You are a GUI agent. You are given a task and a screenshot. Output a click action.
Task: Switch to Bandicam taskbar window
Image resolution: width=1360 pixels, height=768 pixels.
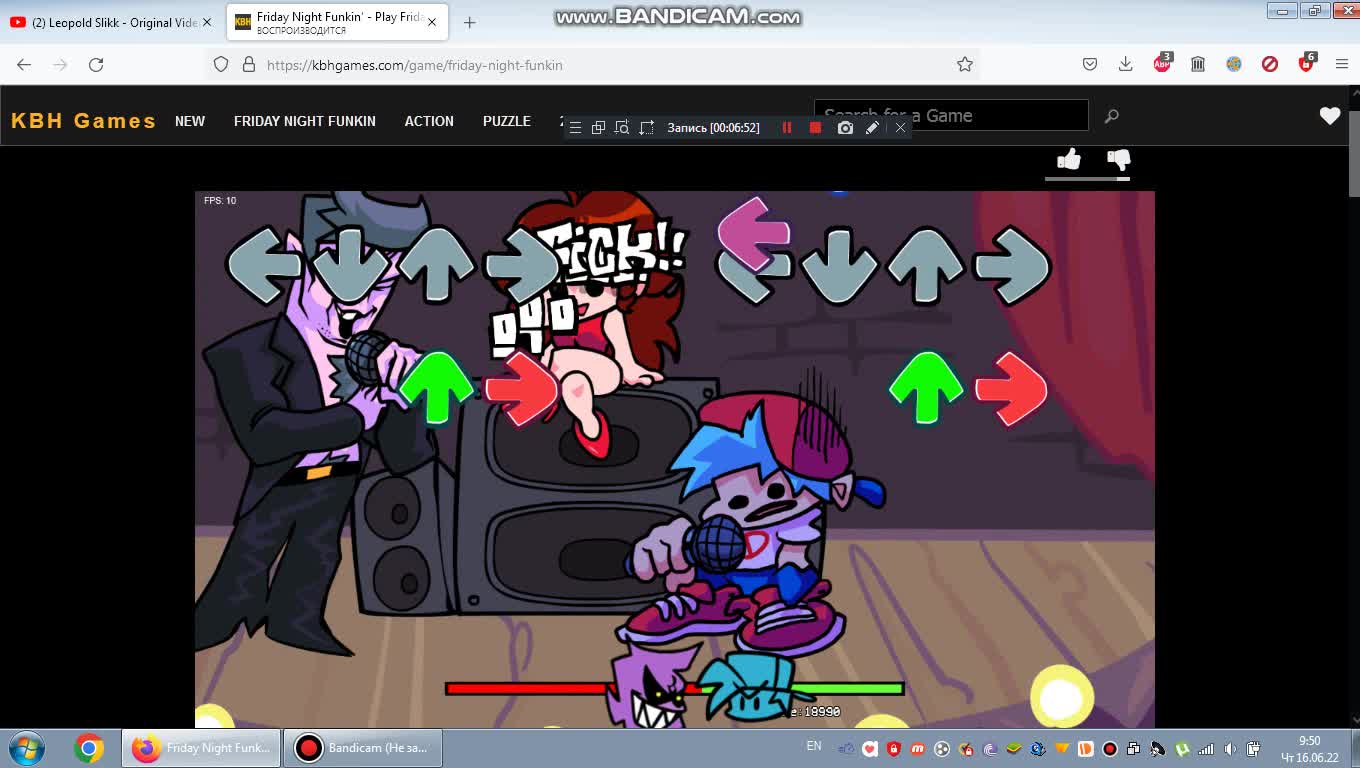click(363, 748)
